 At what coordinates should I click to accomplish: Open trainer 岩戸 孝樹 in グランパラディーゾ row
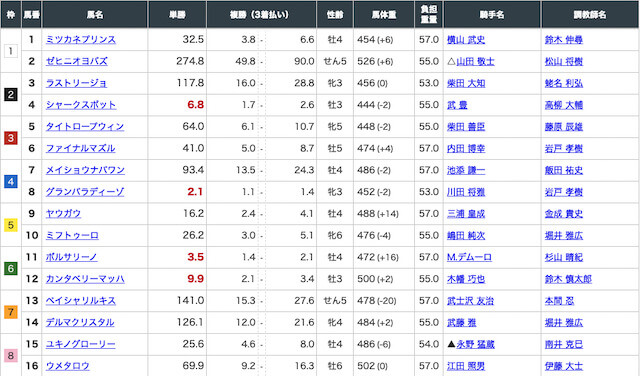coord(564,192)
